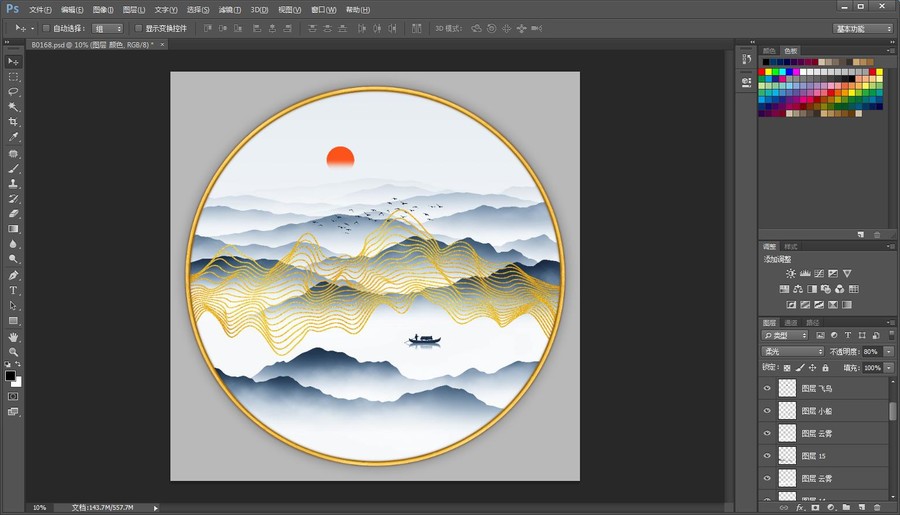Create a new group folder in Layers
Viewport: 900px width, 515px height.
pyautogui.click(x=846, y=508)
